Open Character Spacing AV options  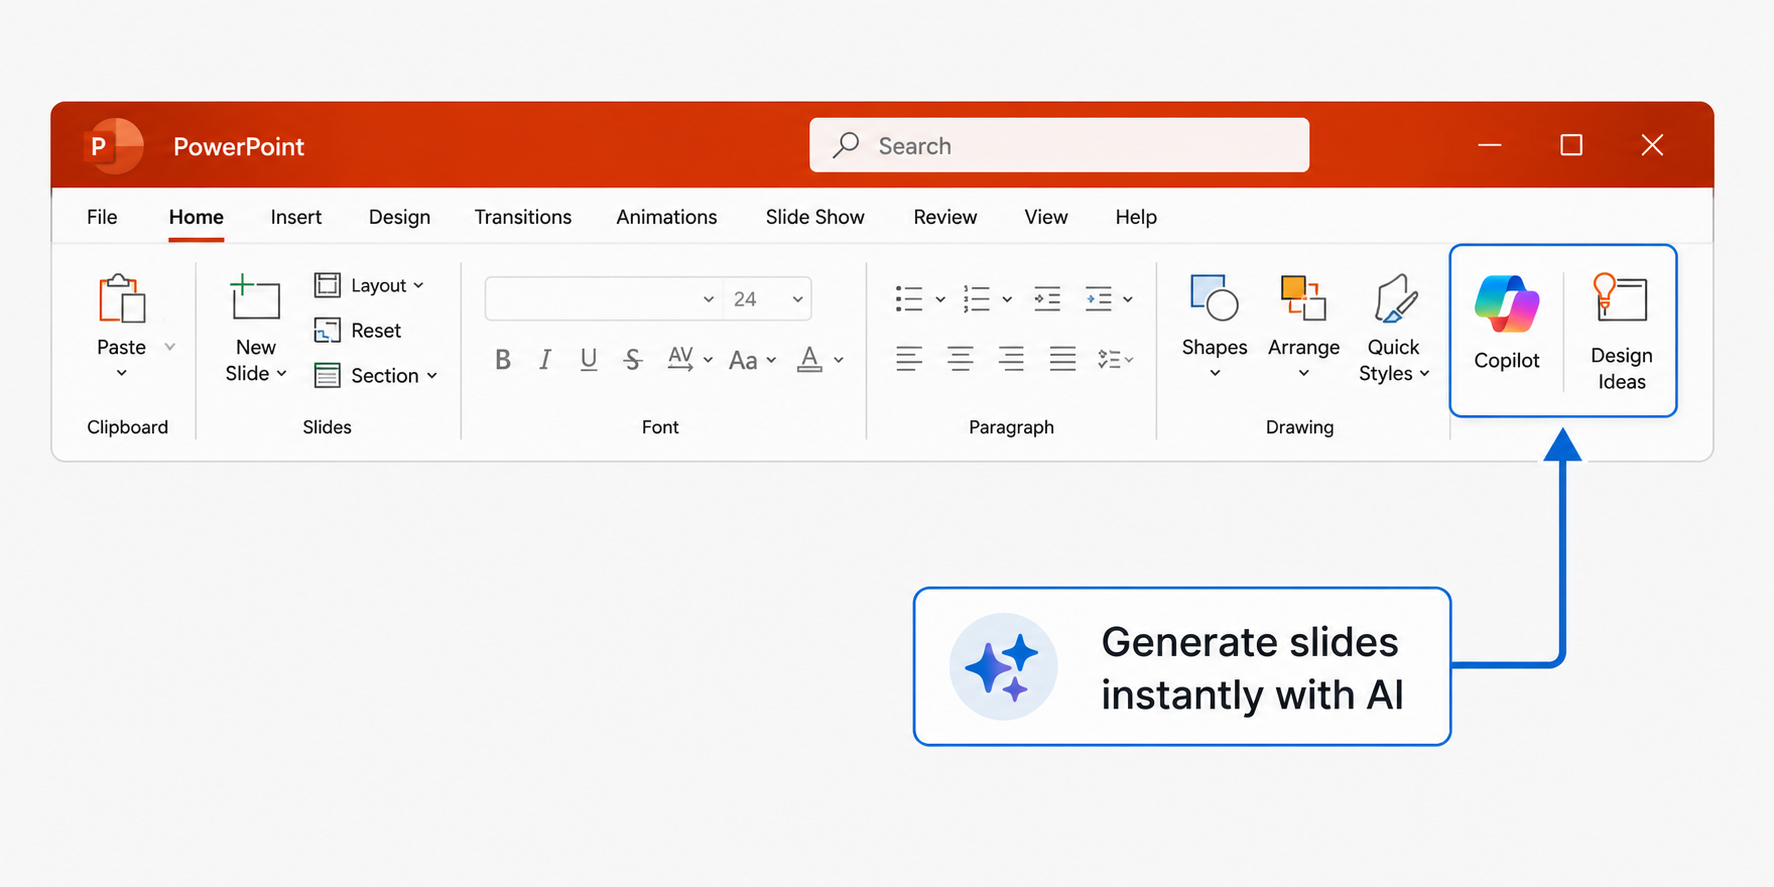click(x=689, y=359)
